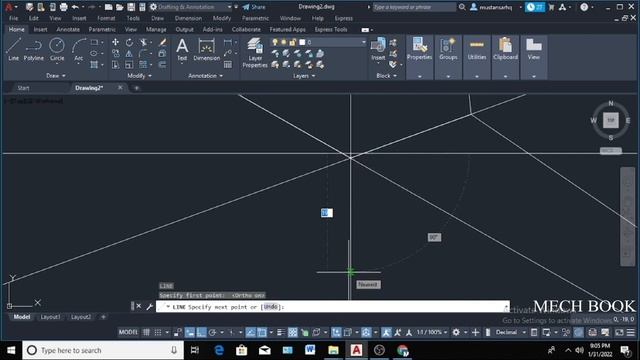Image resolution: width=640 pixels, height=360 pixels.
Task: Toggle object snap tracking in status bar
Action: tap(251, 332)
